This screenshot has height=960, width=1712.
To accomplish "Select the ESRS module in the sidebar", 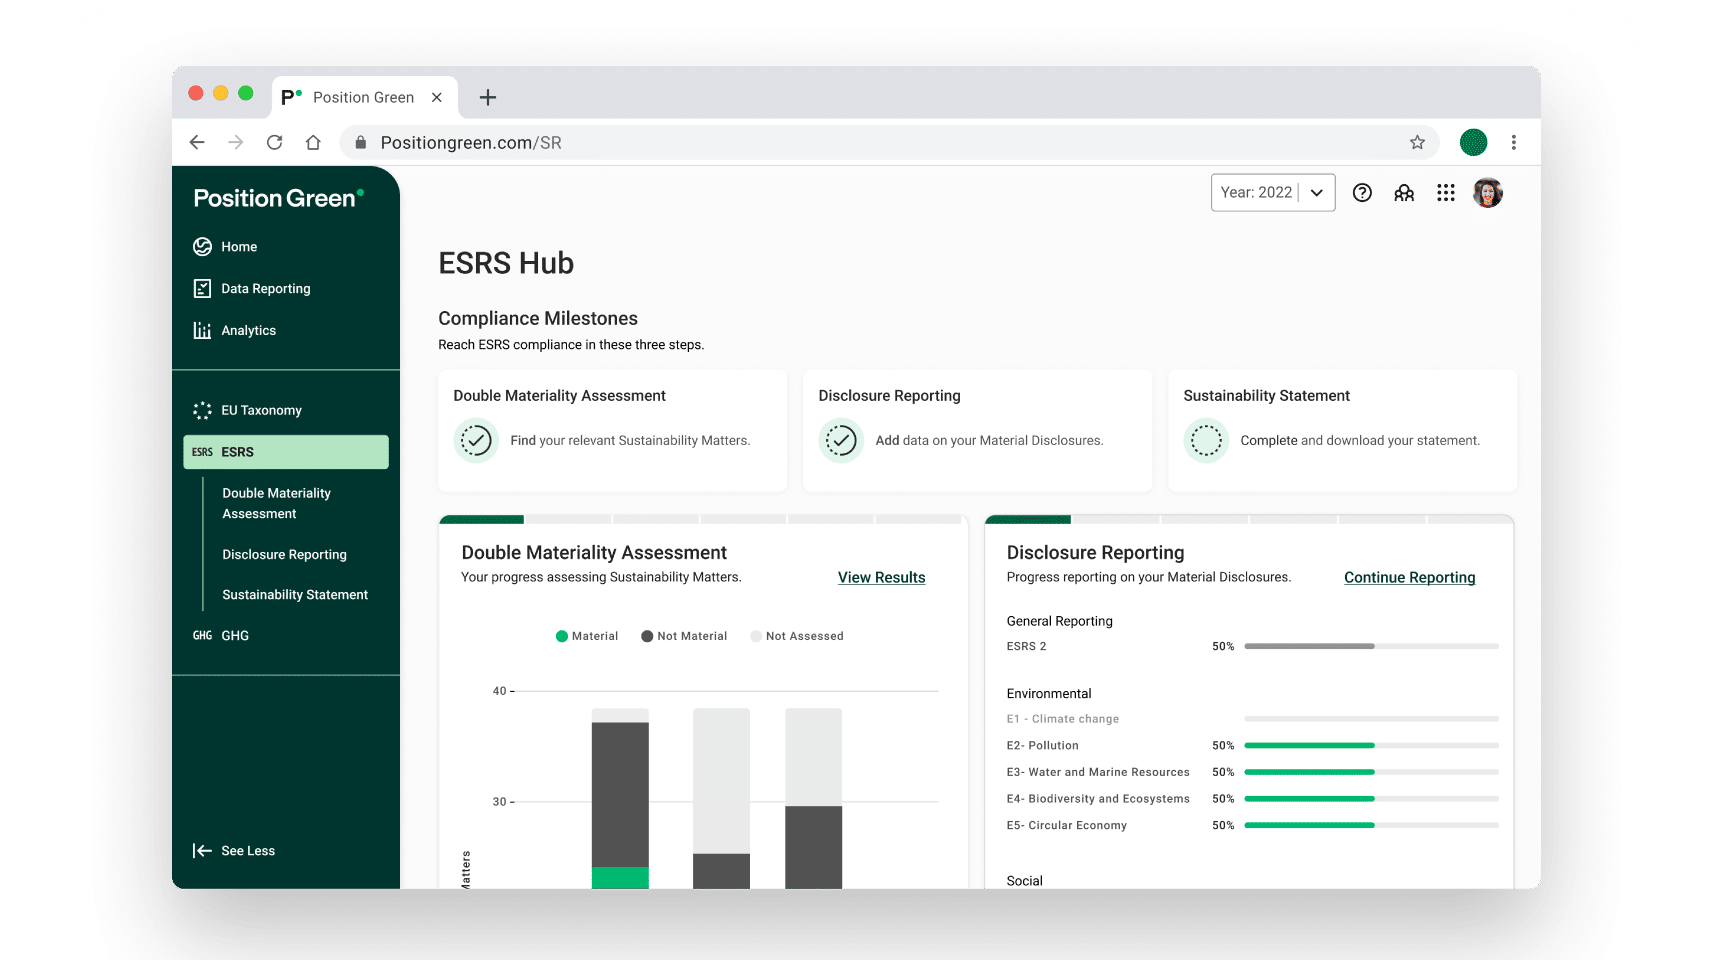I will click(x=238, y=452).
